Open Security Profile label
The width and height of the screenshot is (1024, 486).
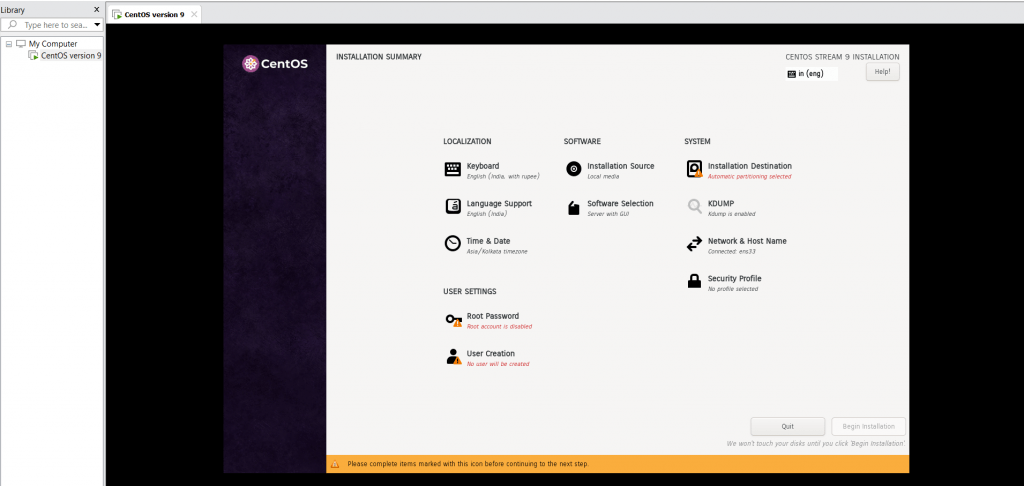point(735,278)
